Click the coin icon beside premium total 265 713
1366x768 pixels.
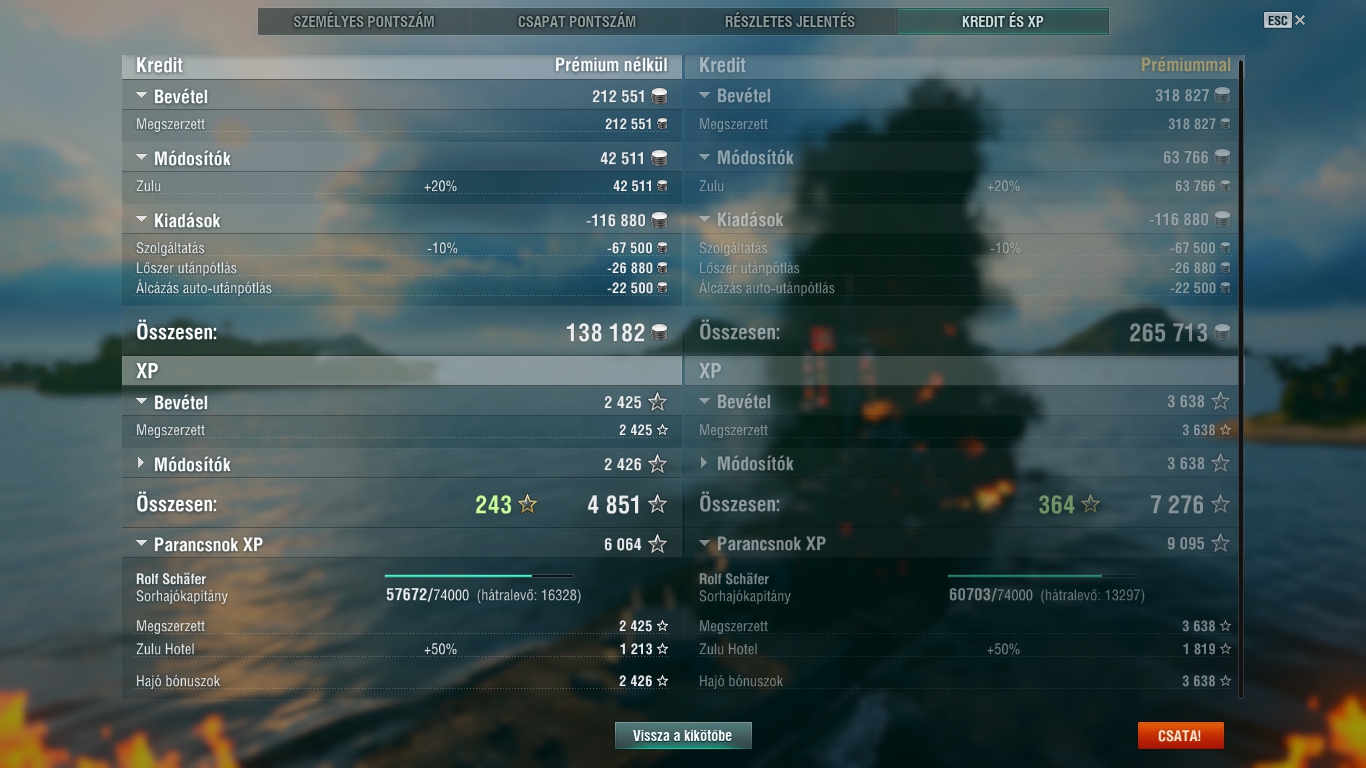(x=1222, y=333)
